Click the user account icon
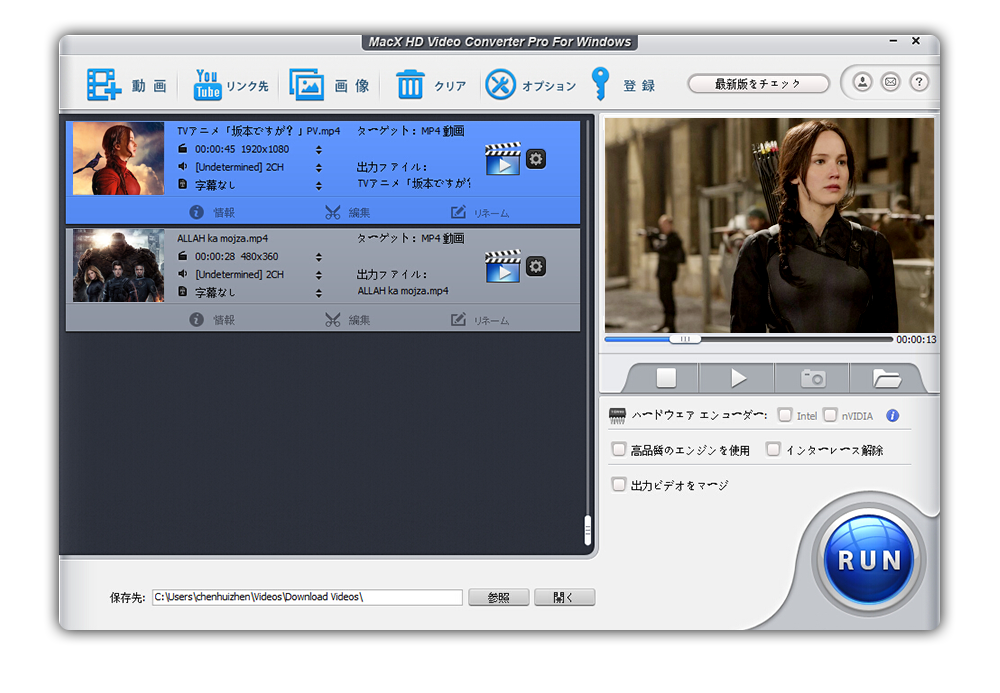1000x693 pixels. 862,82
